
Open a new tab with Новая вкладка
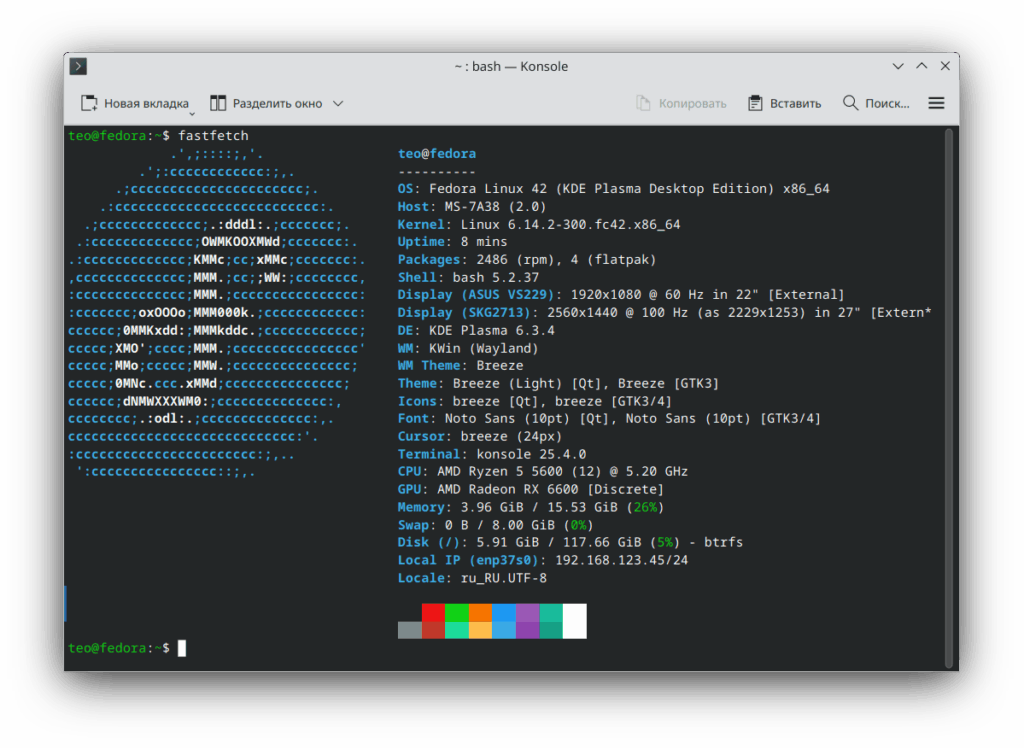pos(135,103)
